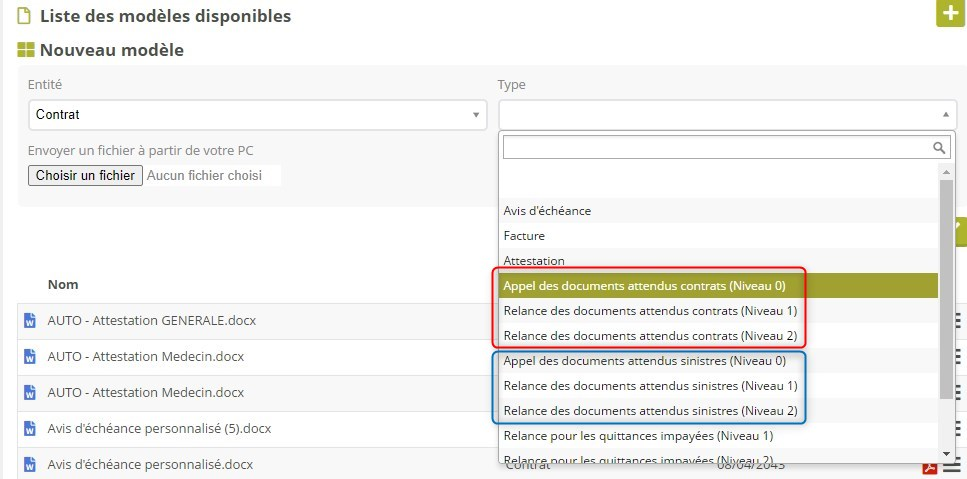967x479 pixels.
Task: Click the document icon beside Liste des modèles disponibles
Action: [x=25, y=16]
